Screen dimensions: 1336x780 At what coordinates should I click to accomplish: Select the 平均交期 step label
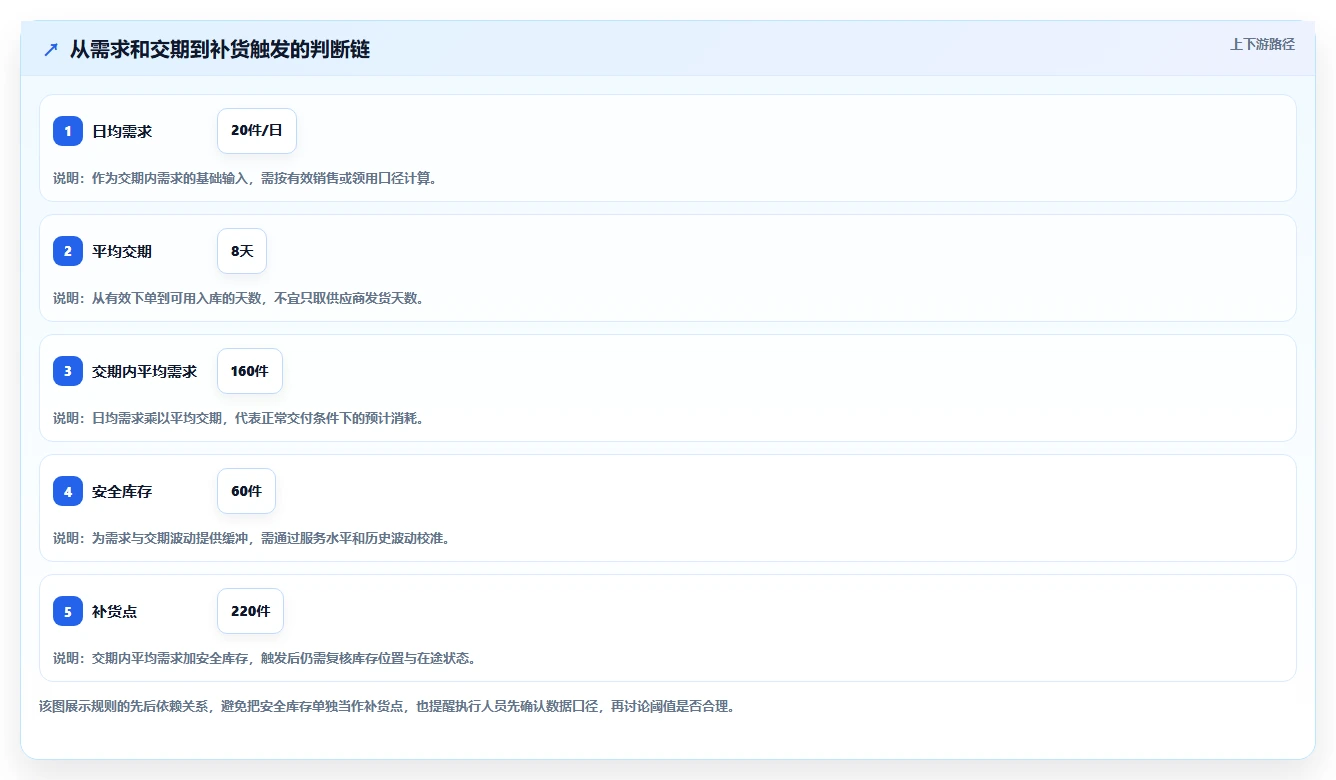[122, 251]
